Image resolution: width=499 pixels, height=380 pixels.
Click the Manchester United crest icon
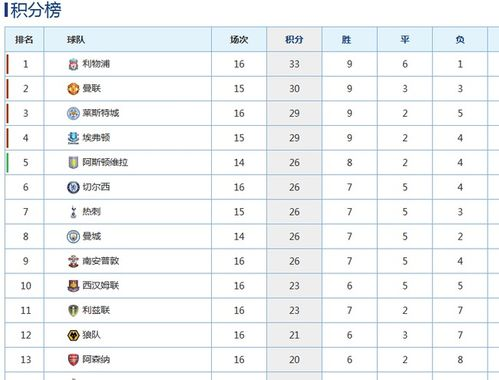[x=73, y=89]
